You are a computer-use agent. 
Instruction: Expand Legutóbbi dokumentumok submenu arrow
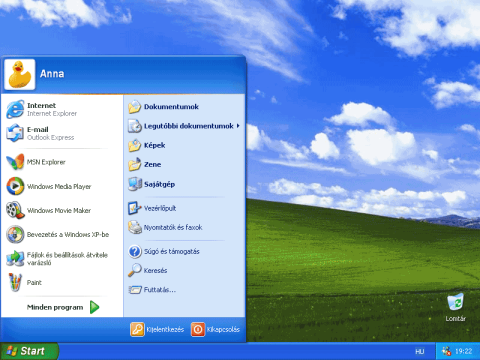[x=238, y=126]
